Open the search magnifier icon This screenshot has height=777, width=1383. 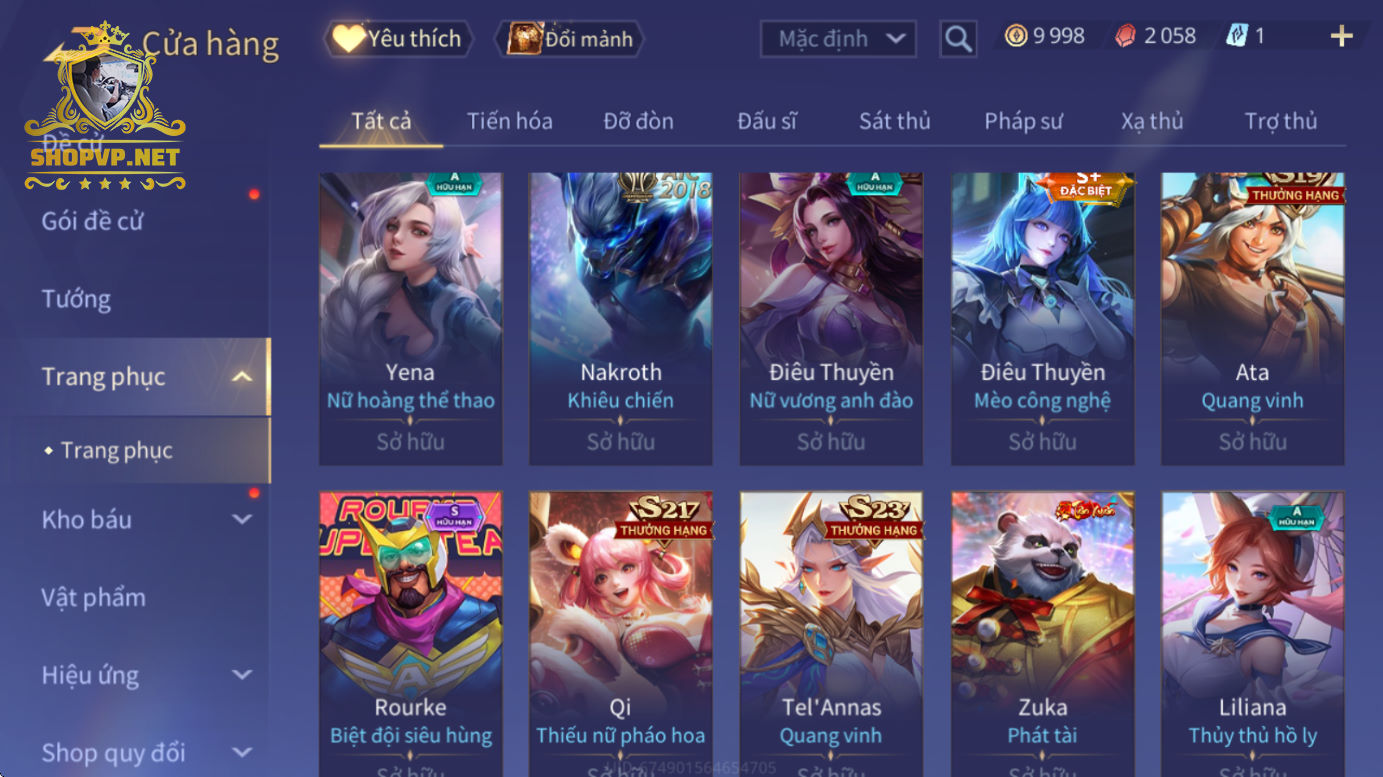click(x=958, y=39)
